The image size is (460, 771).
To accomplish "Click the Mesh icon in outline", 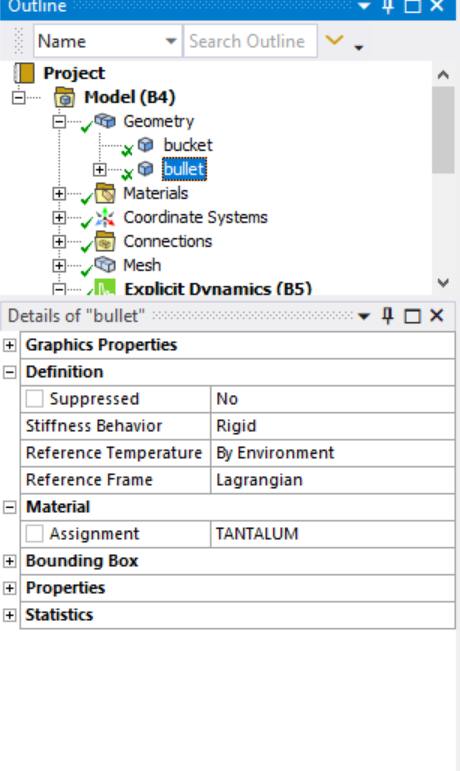I will pos(105,266).
